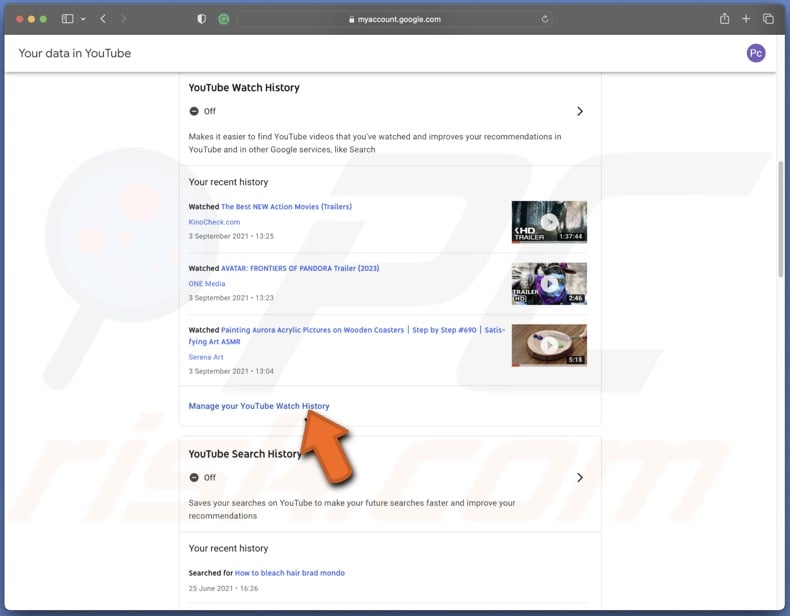
Task: Open AVATAR: FRONTIERS OF PANDORA Trailer link
Action: (x=300, y=268)
